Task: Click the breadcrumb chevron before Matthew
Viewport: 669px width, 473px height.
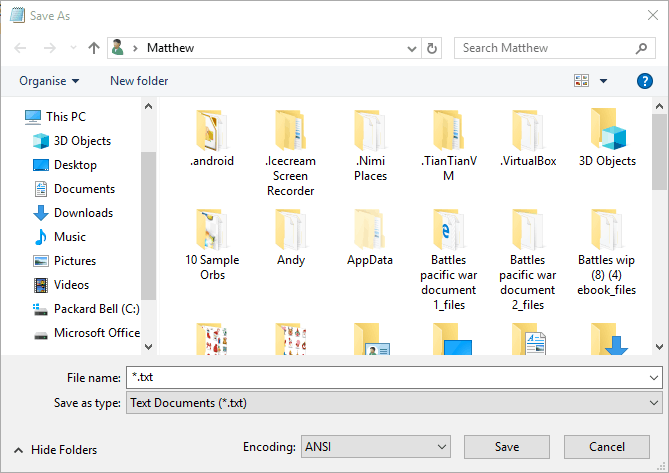Action: 135,48
